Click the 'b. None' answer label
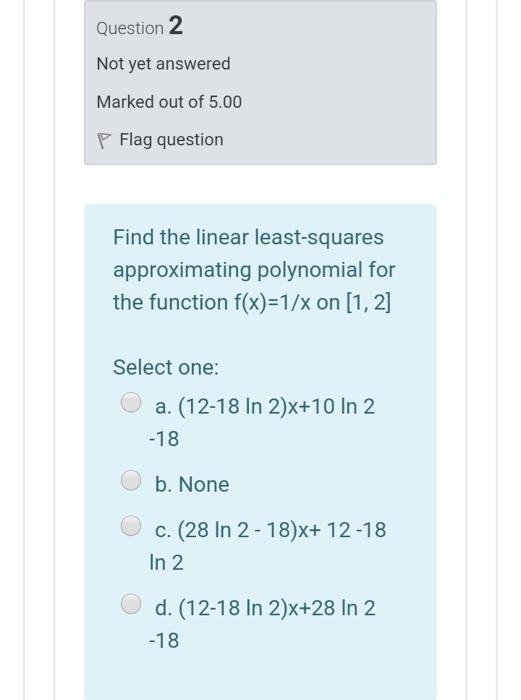Screen dimensions: 521x700 192,484
